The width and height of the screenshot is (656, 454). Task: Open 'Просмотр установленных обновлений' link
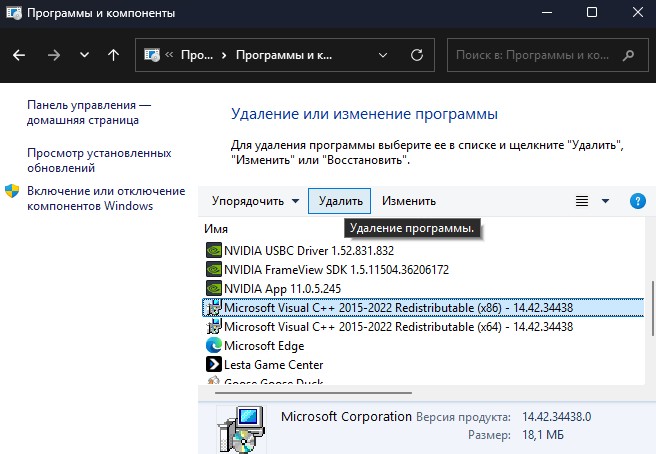99,160
